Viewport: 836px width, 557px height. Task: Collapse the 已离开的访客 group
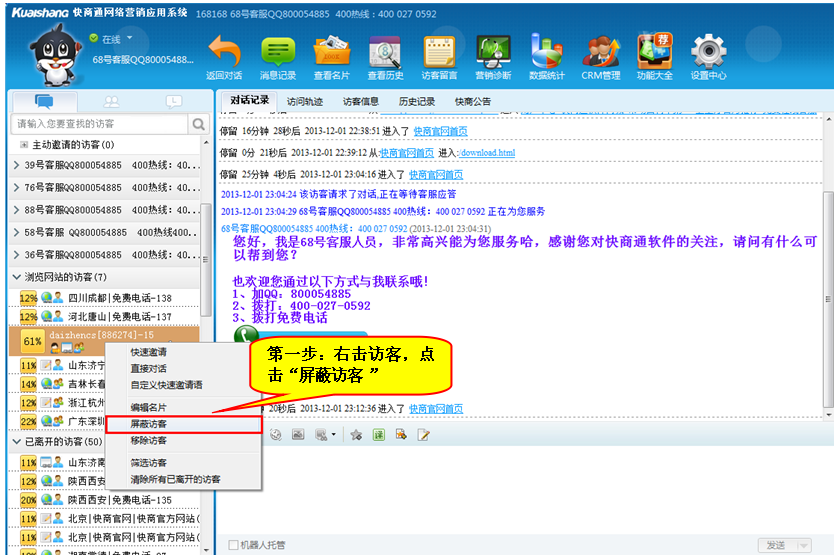(x=16, y=441)
